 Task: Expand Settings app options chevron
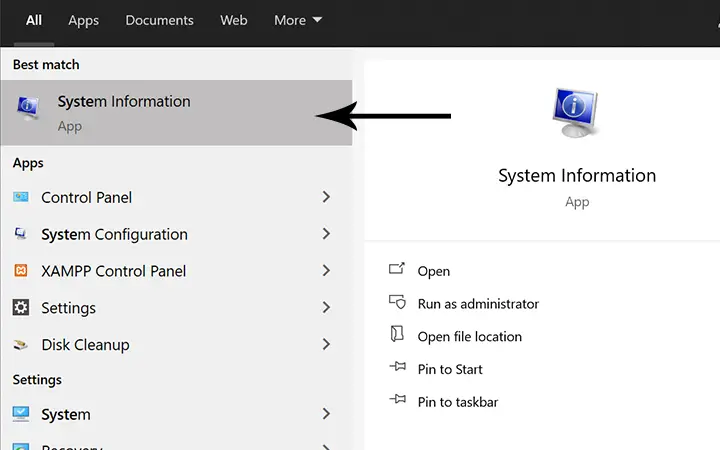pyautogui.click(x=326, y=307)
